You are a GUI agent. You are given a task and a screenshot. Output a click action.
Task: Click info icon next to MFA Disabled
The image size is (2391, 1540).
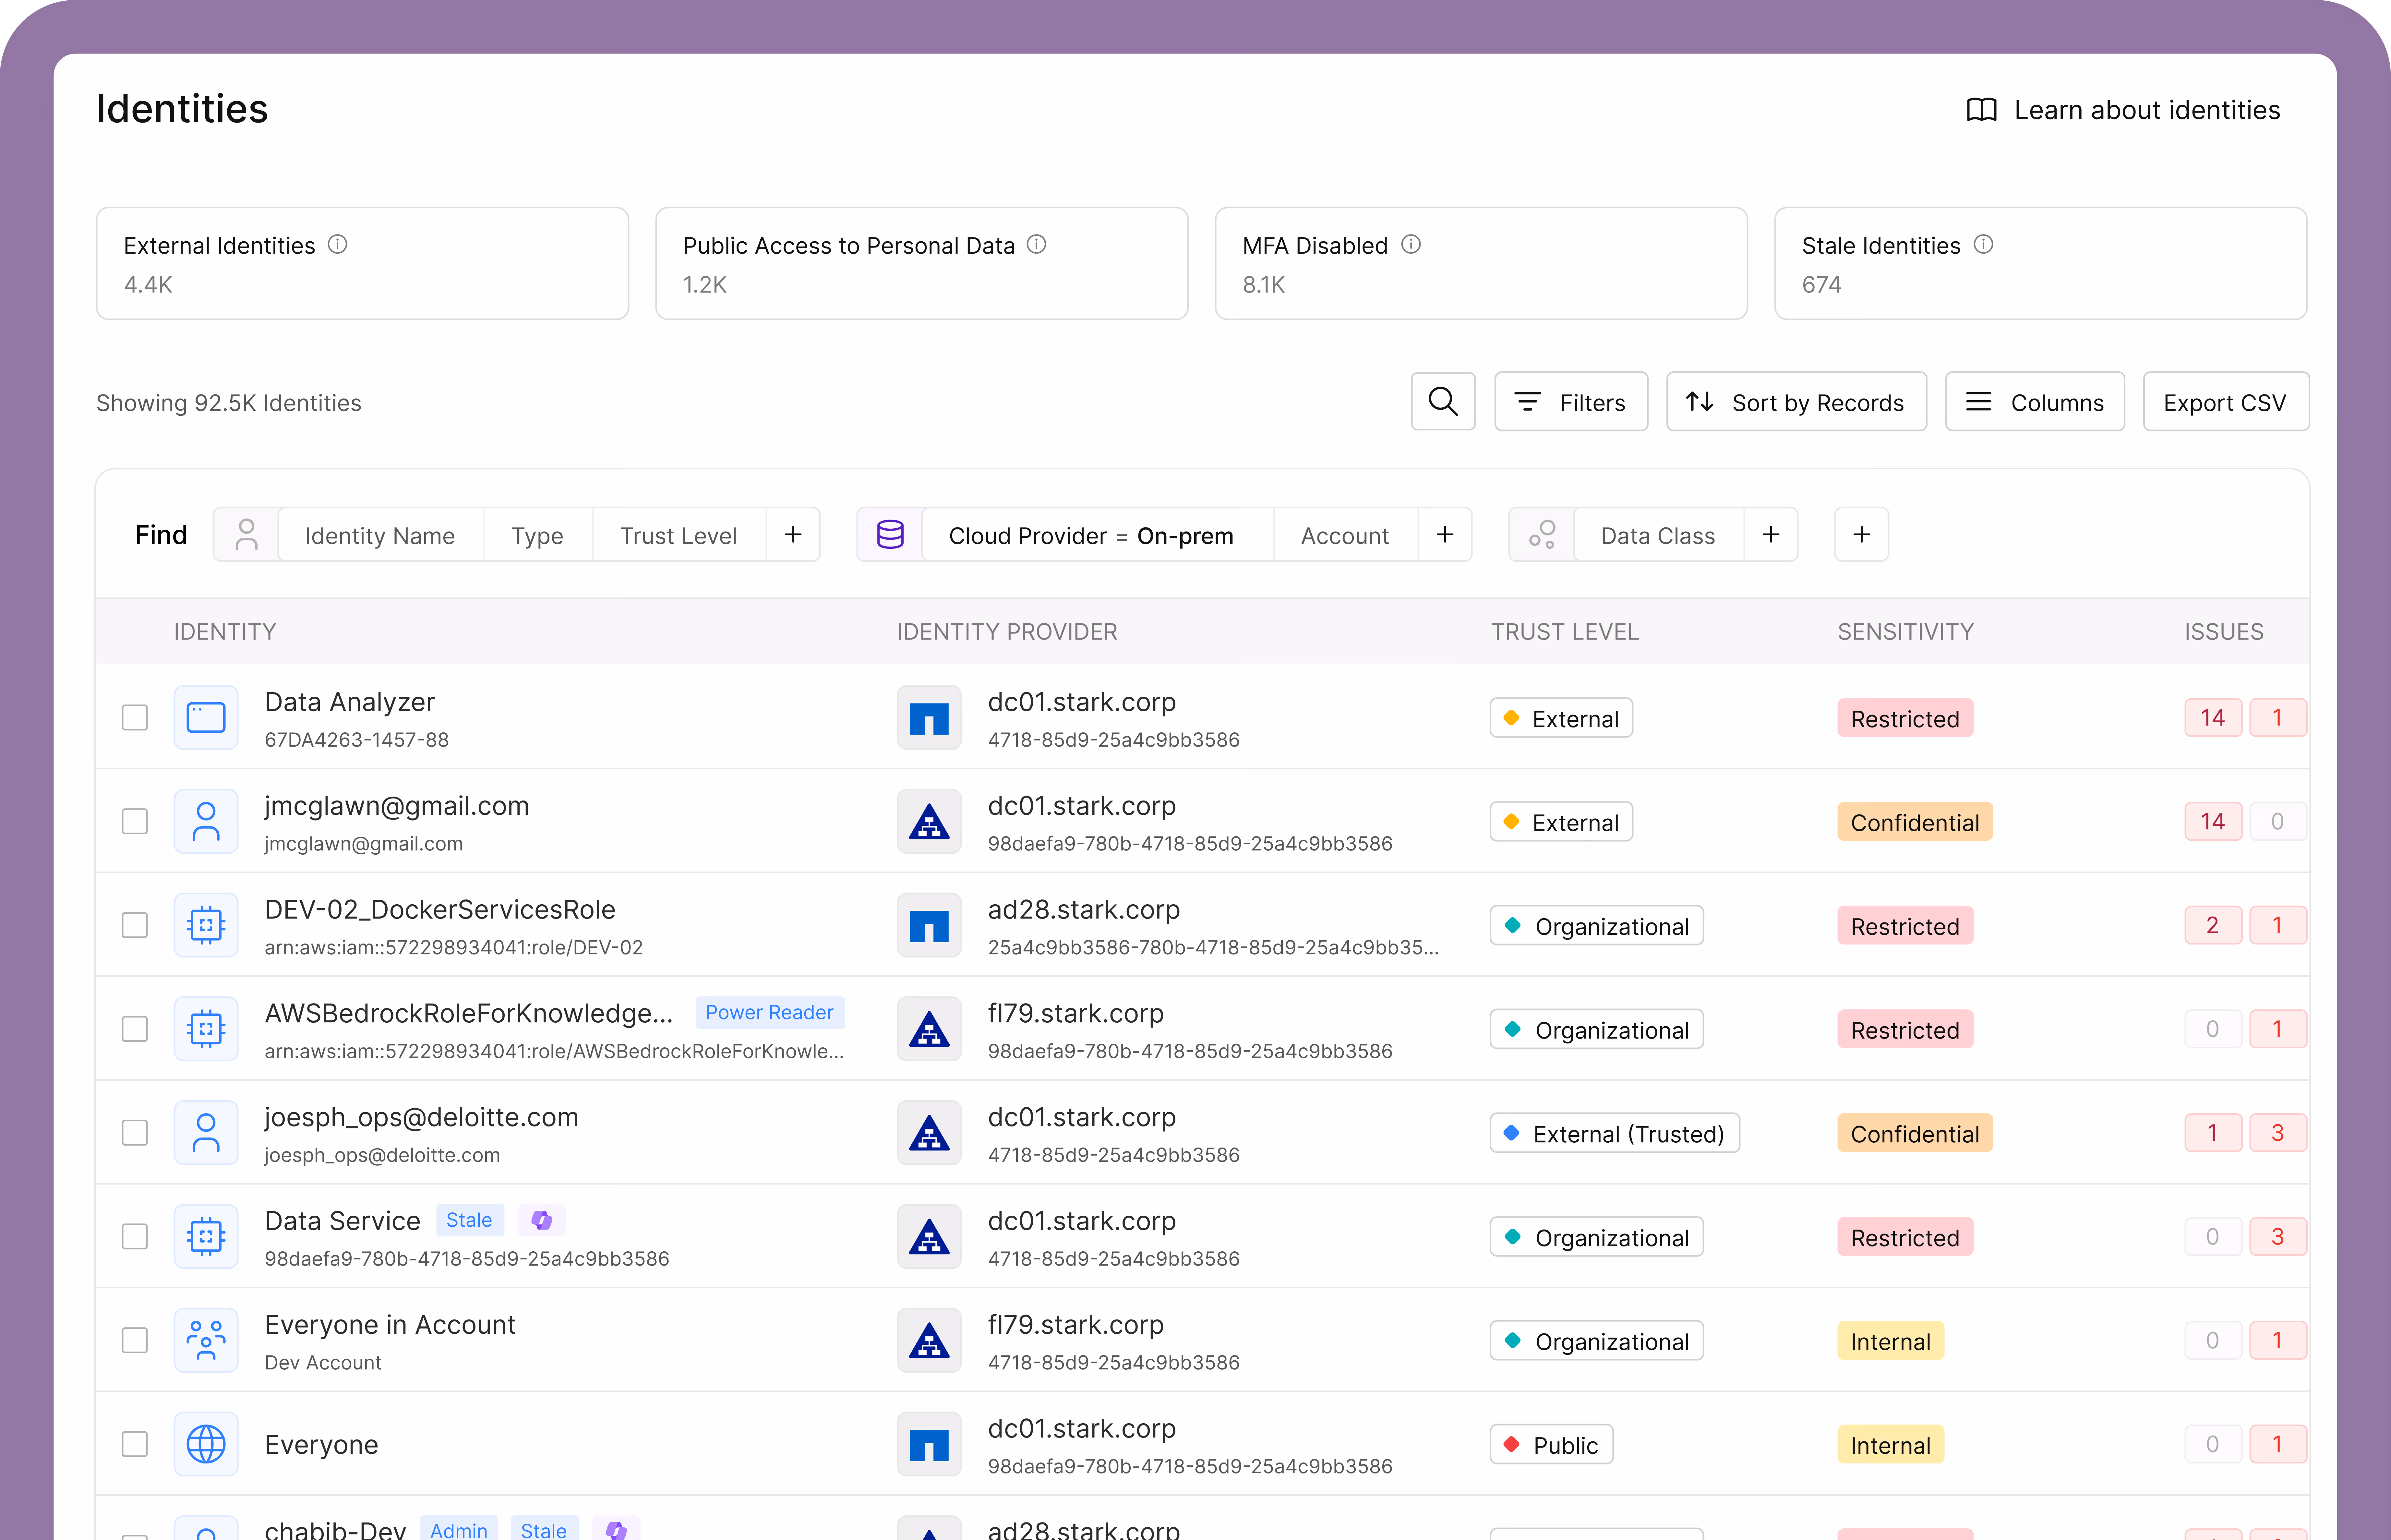point(1411,245)
